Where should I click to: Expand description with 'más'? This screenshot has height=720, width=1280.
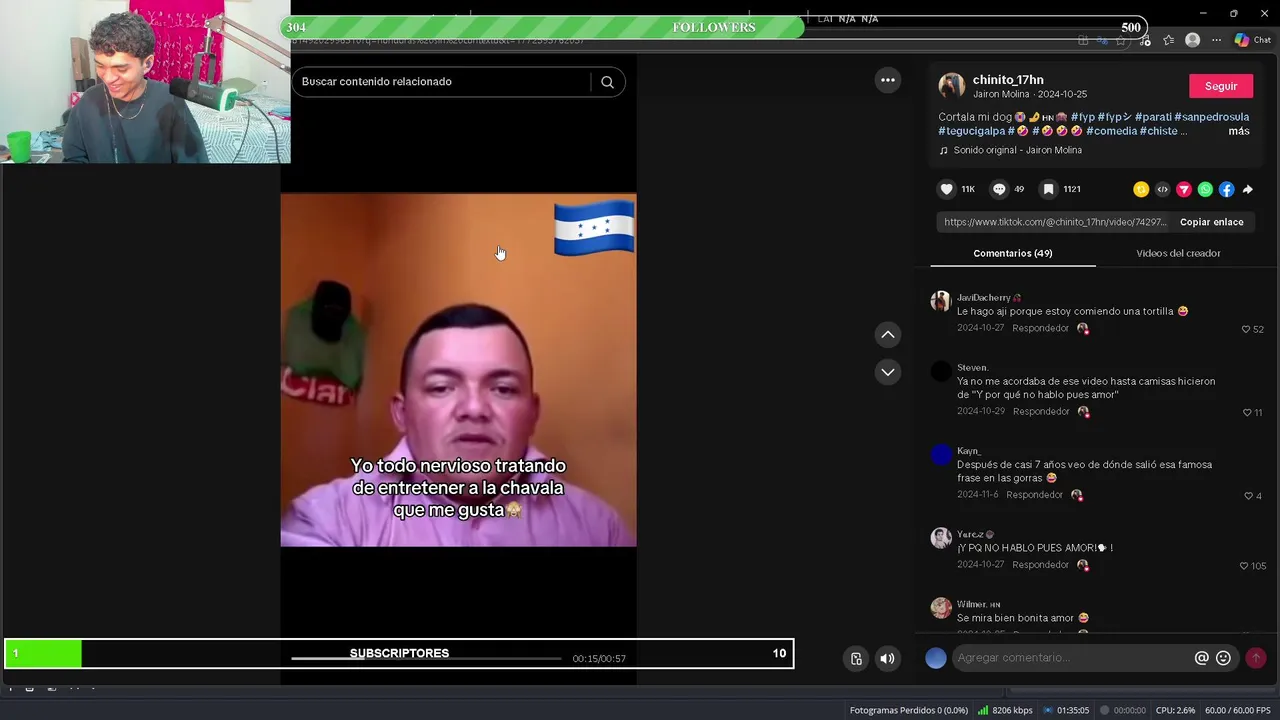point(1239,131)
